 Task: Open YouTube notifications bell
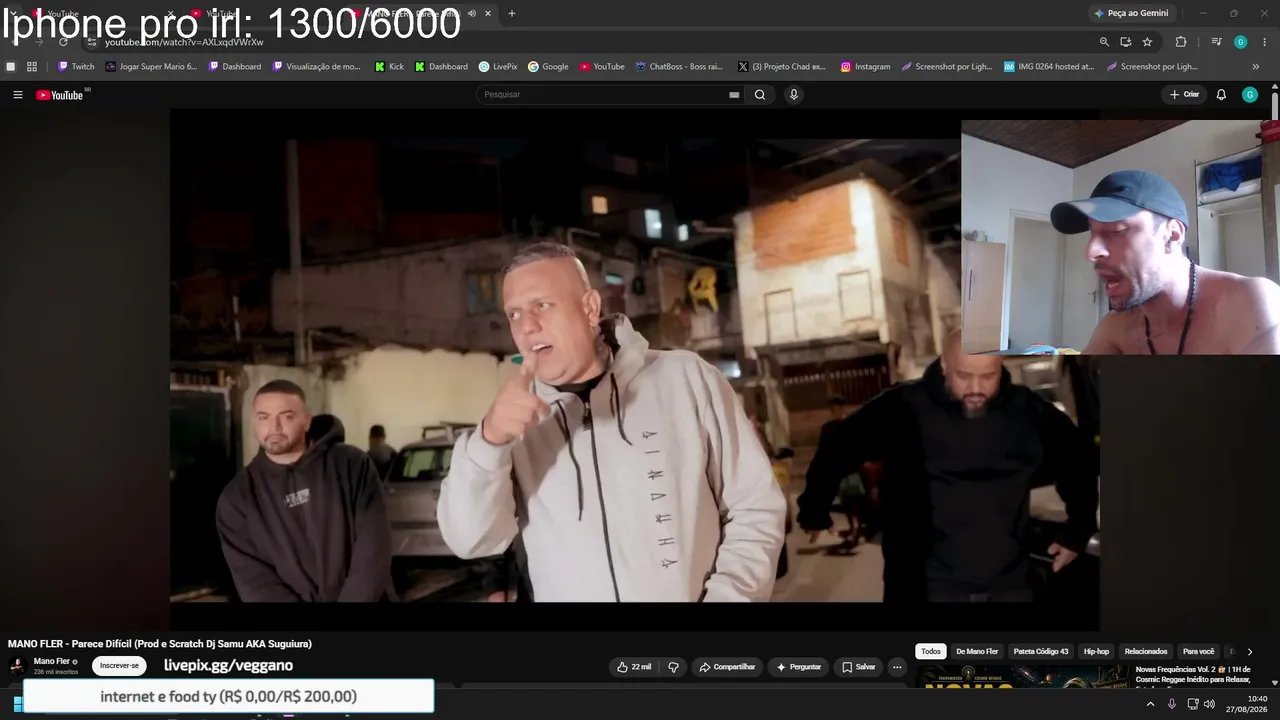tap(1221, 95)
